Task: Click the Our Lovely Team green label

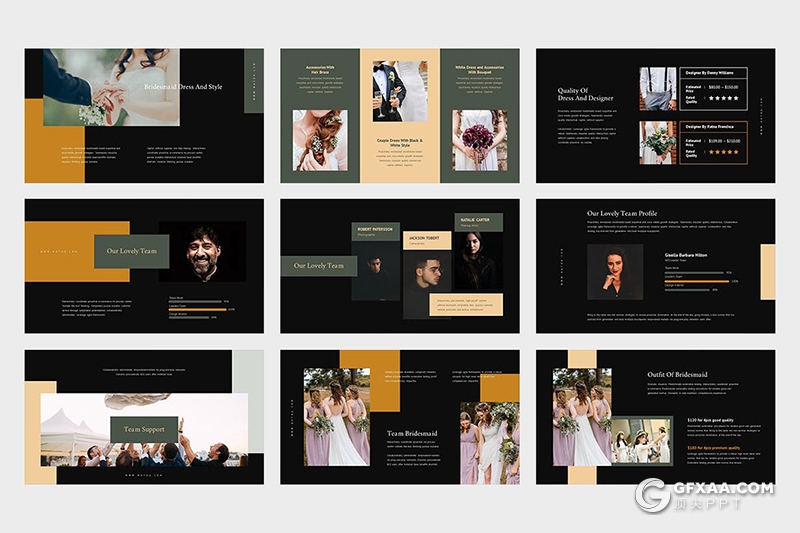Action: click(131, 251)
